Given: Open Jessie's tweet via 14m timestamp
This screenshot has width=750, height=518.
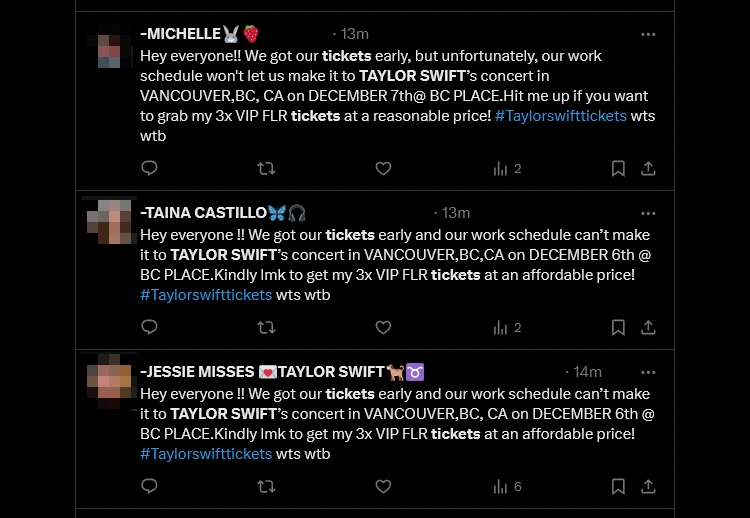Looking at the screenshot, I should [588, 372].
